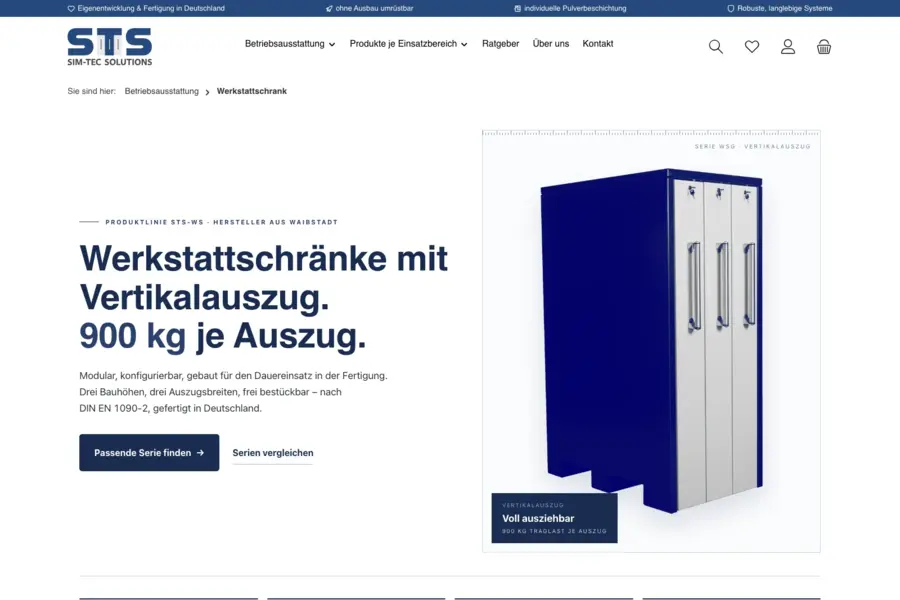Go to the Ratgeber page
The height and width of the screenshot is (600, 900).
(501, 44)
